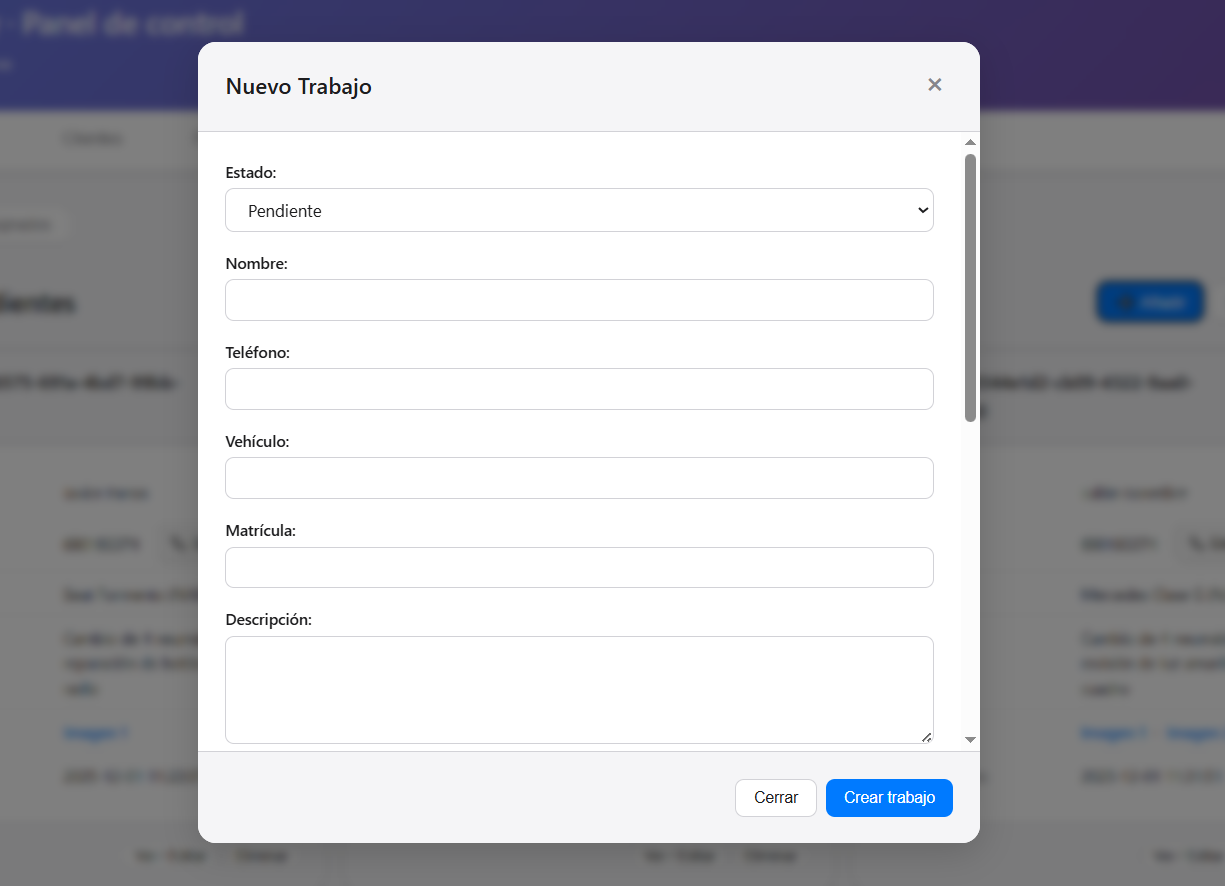
Task: Click into the Descripción text area
Action: [x=579, y=690]
